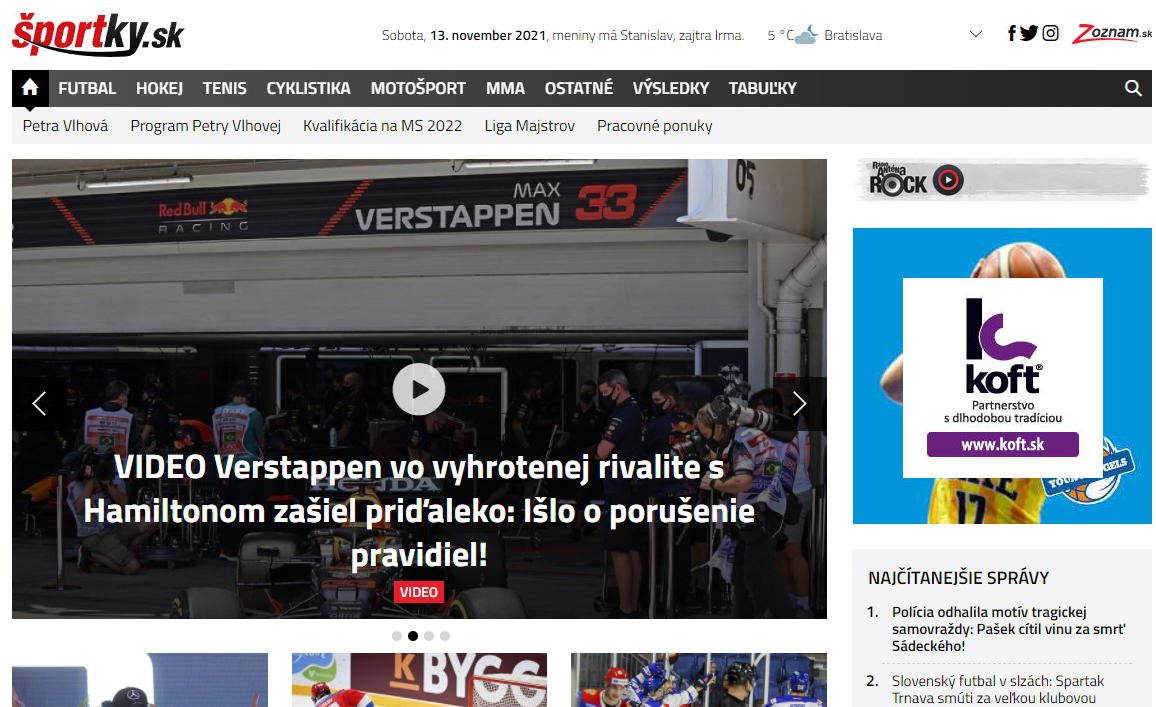Click the Radio Anténa Rock play icon

coord(947,180)
